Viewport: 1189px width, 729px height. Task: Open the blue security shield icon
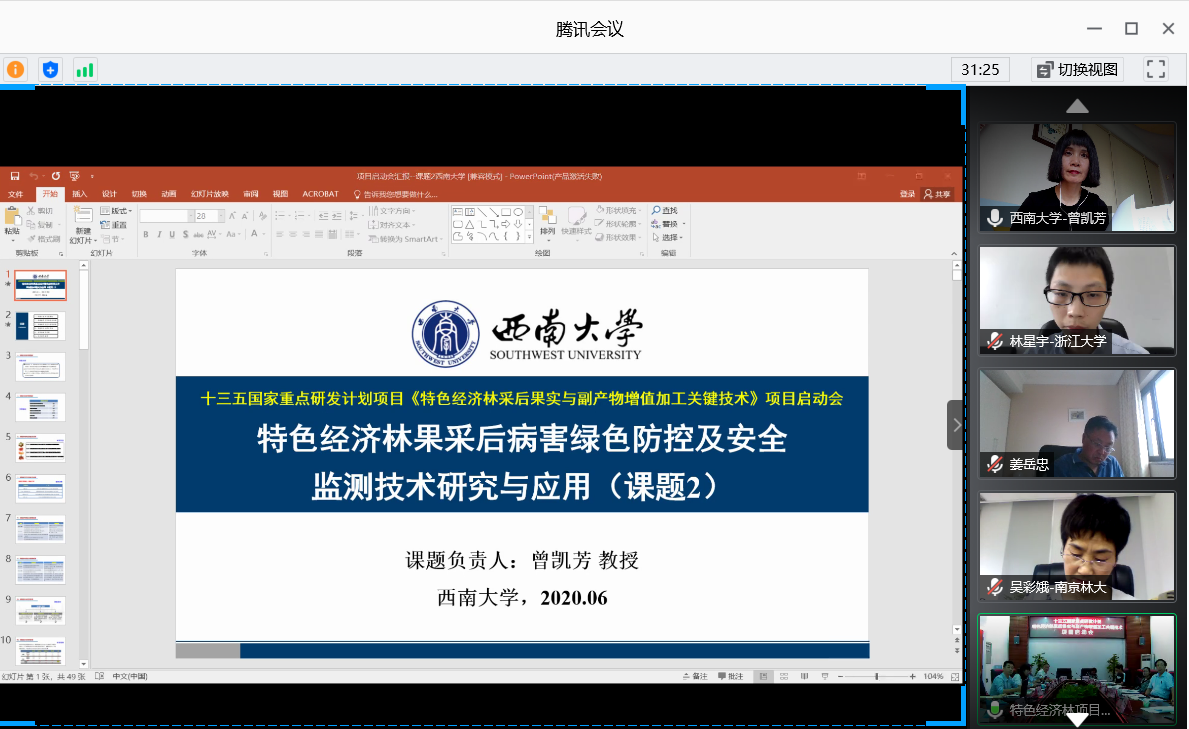click(50, 69)
